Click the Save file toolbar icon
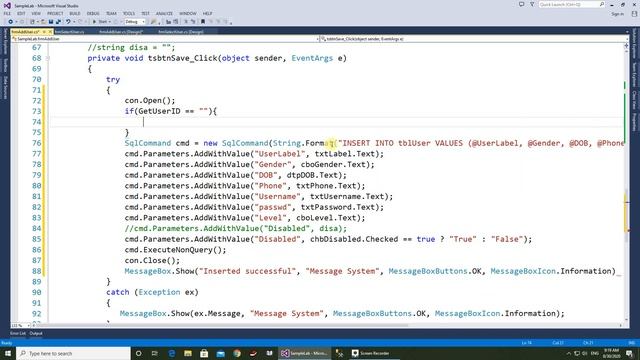Screen dimensions: 640x360 pos(51,22)
